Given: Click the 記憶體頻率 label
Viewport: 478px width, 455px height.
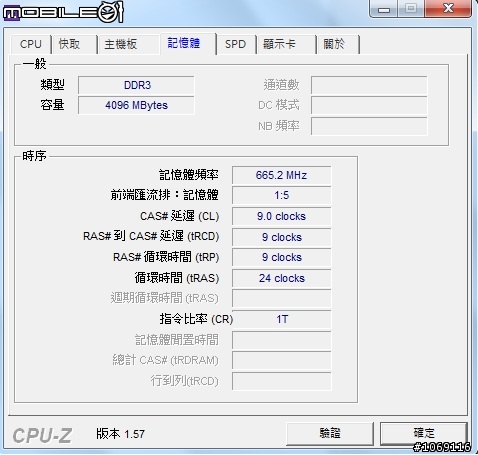Looking at the screenshot, I should pyautogui.click(x=189, y=175).
